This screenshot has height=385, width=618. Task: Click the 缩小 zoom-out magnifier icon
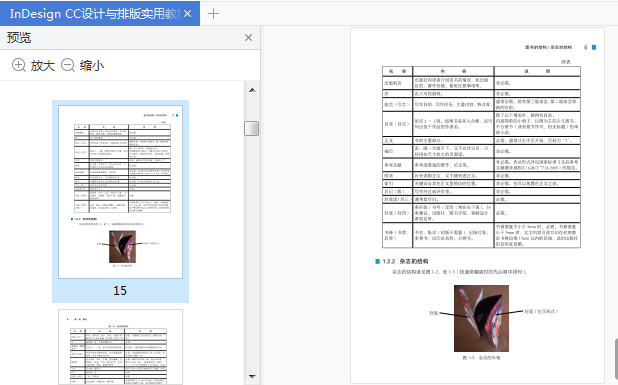pyautogui.click(x=68, y=65)
